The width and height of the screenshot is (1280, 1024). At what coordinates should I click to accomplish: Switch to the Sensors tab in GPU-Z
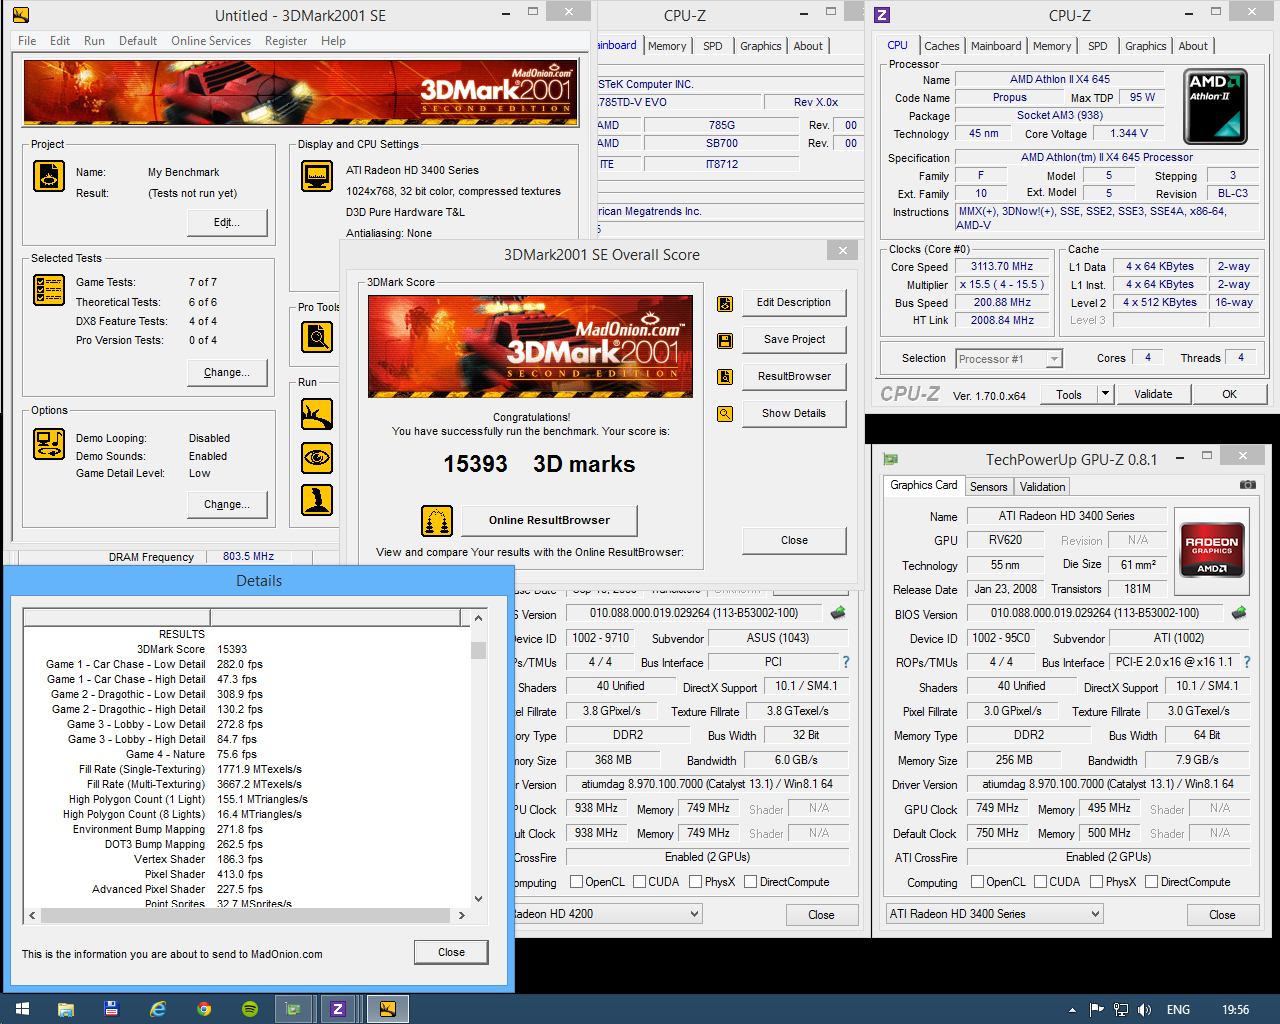[989, 487]
